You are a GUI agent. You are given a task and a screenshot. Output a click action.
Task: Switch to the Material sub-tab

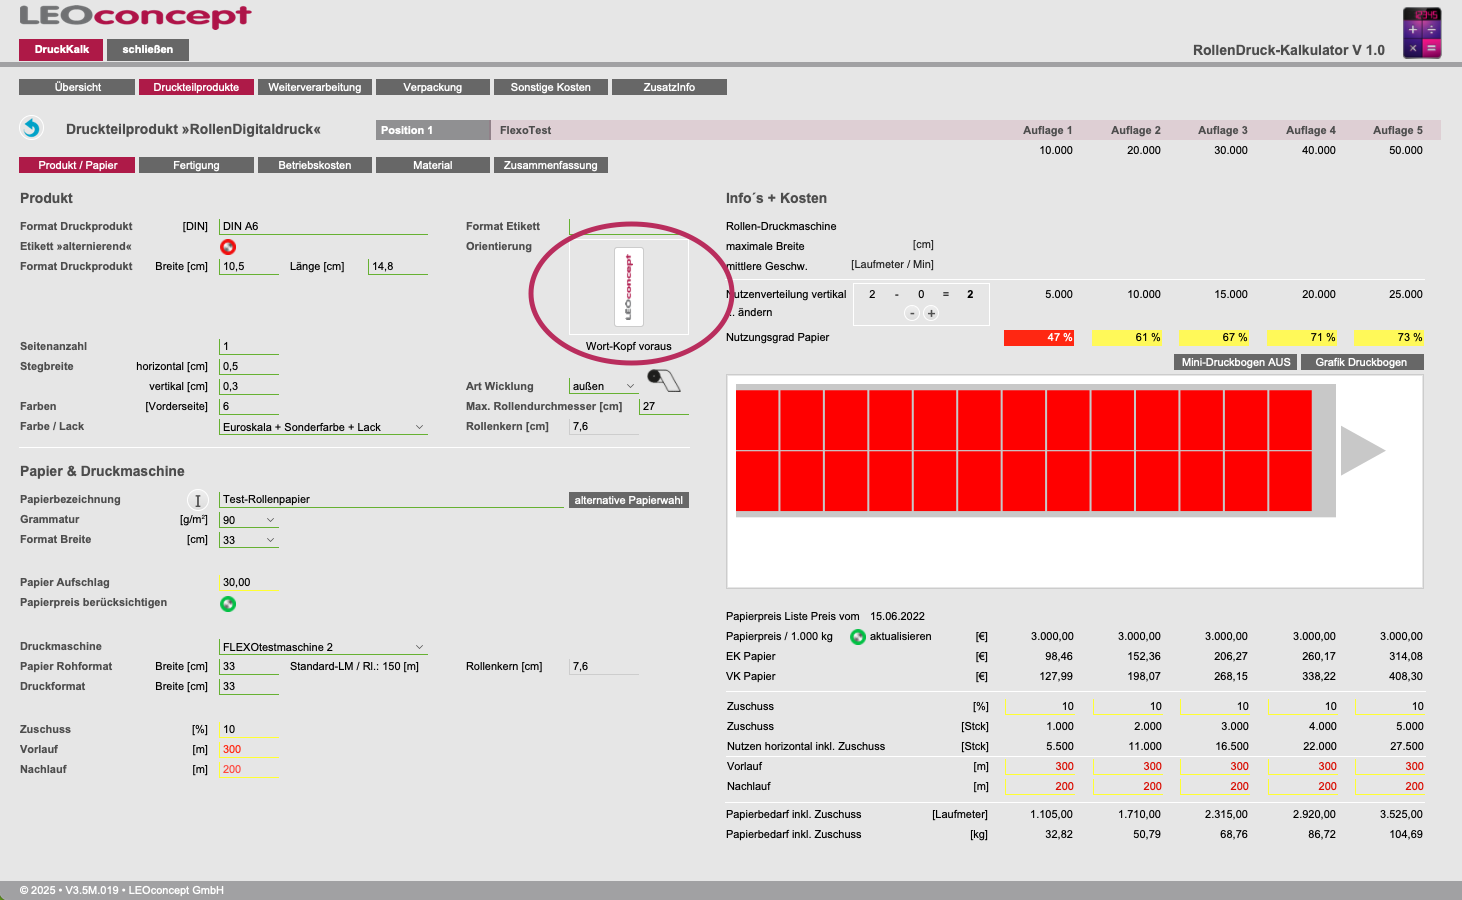coord(433,165)
